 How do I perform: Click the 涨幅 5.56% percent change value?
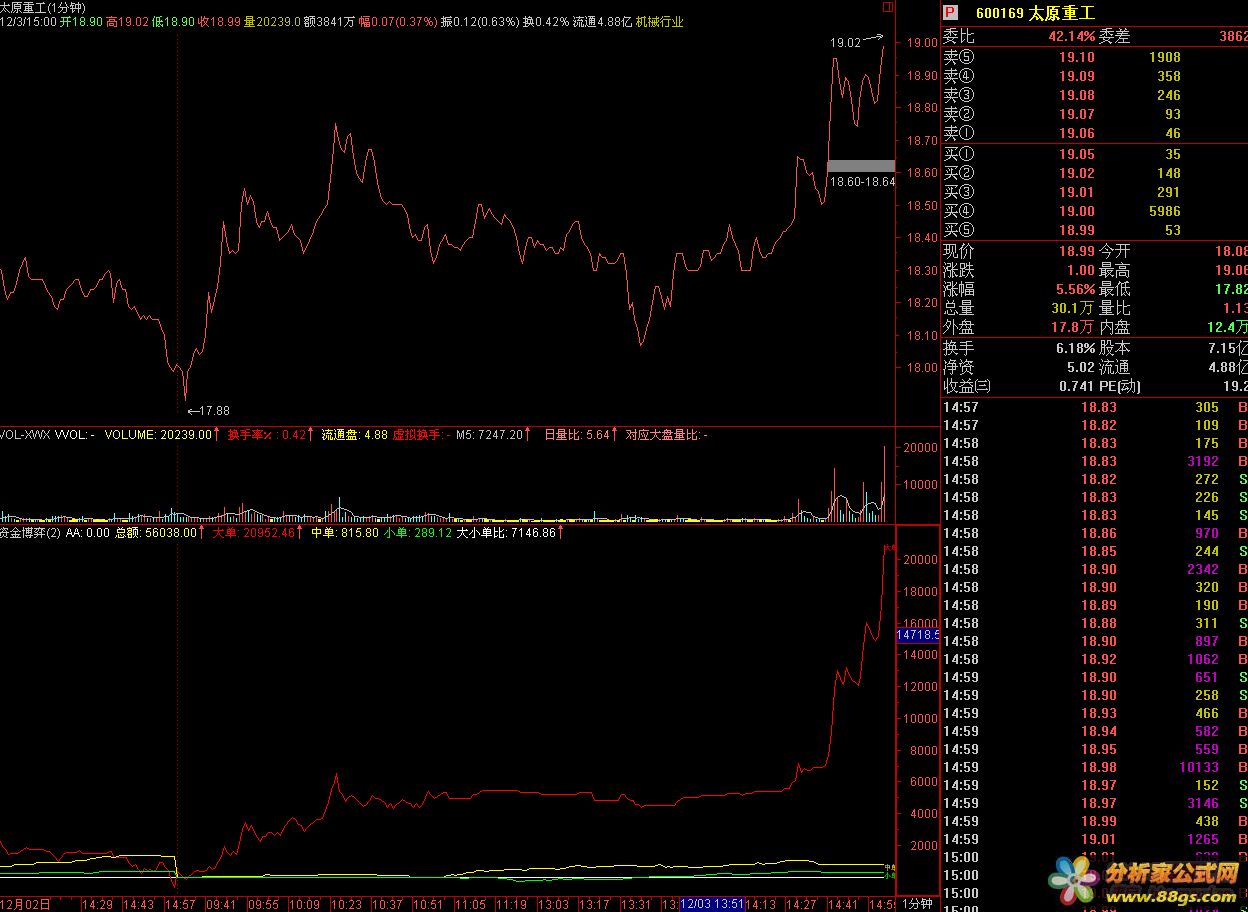pos(1074,289)
